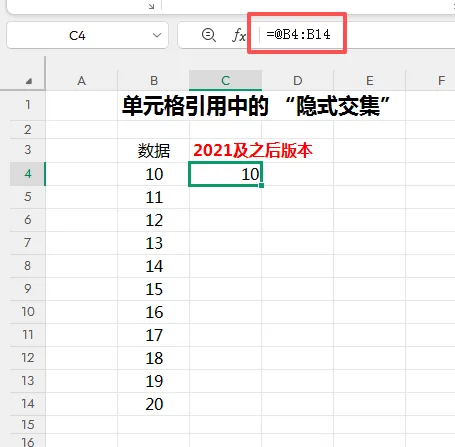This screenshot has height=447, width=455.
Task: Open the Name Box dropdown arrow
Action: coord(157,35)
